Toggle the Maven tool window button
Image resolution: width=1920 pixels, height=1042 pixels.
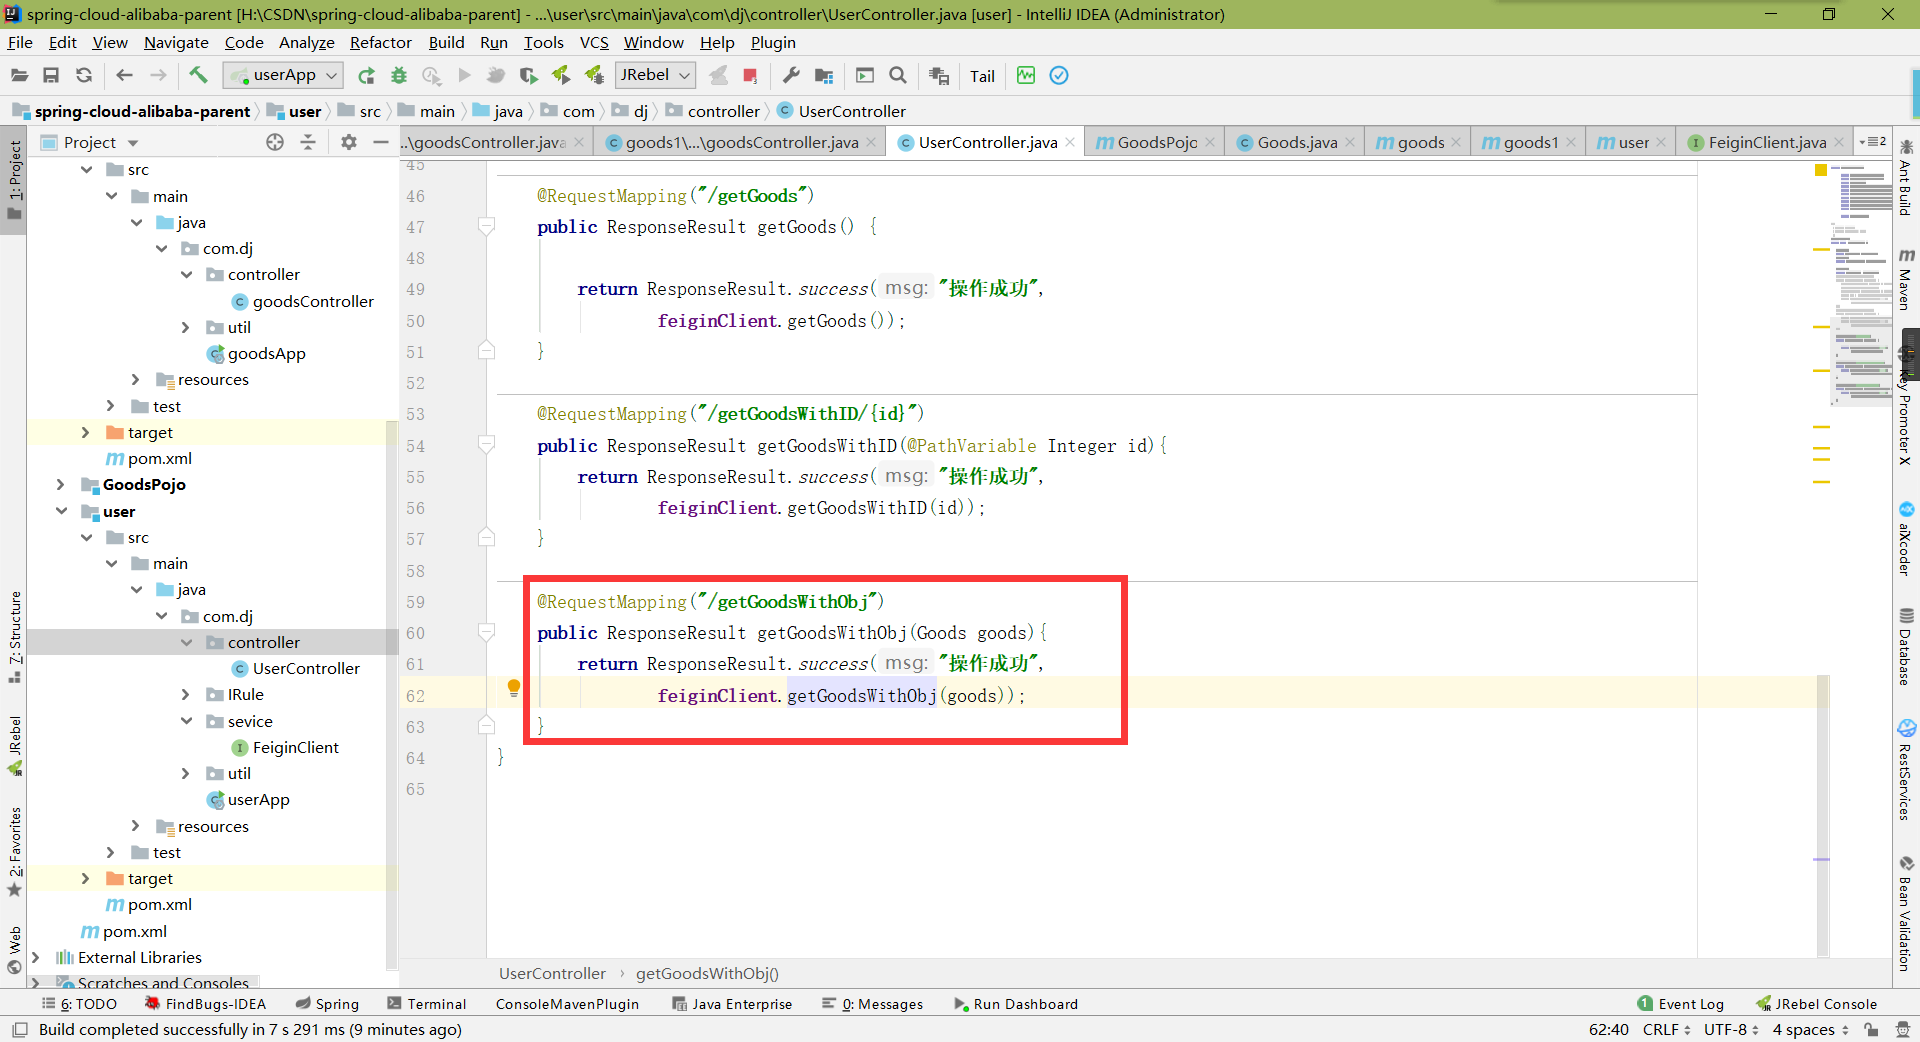click(1906, 278)
